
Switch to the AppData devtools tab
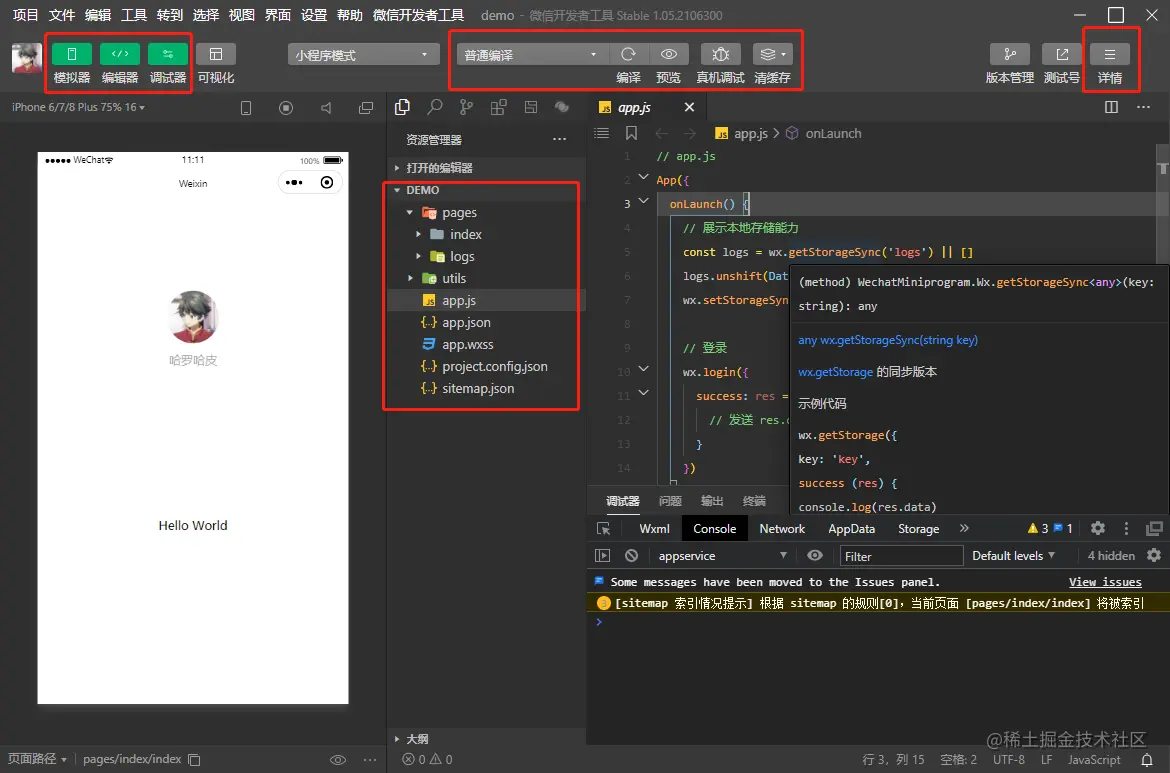(x=851, y=528)
